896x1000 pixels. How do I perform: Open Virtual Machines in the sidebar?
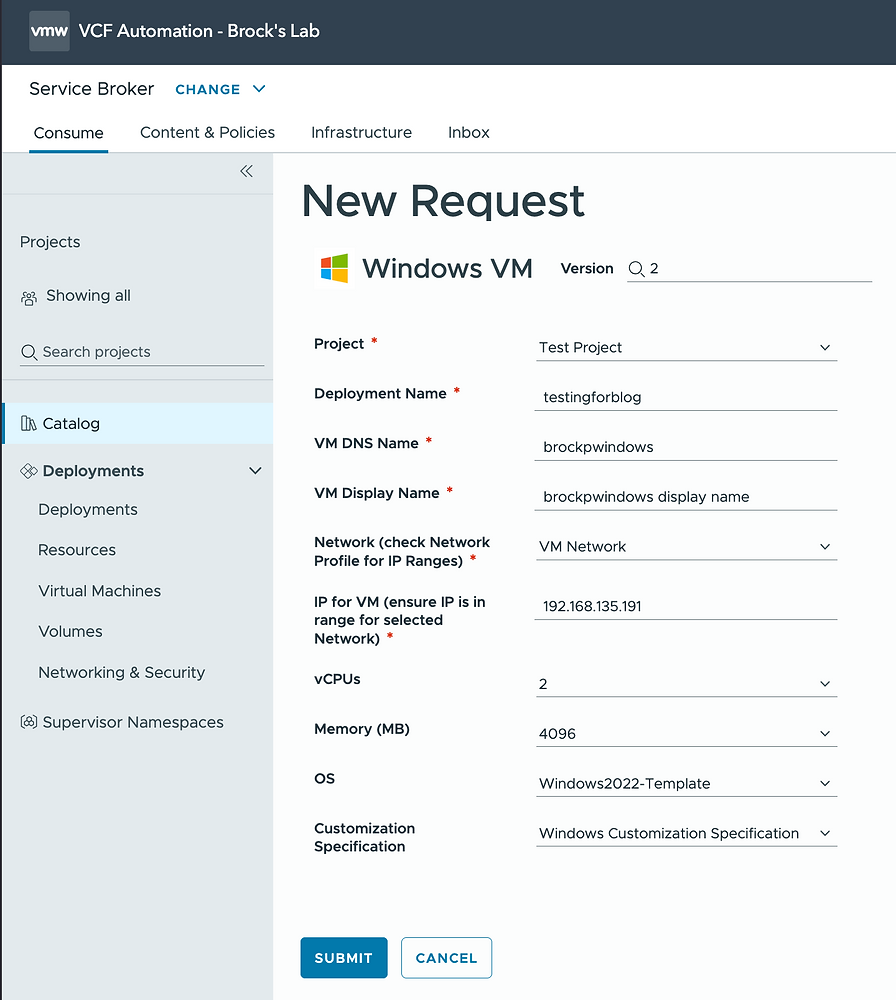coord(99,591)
